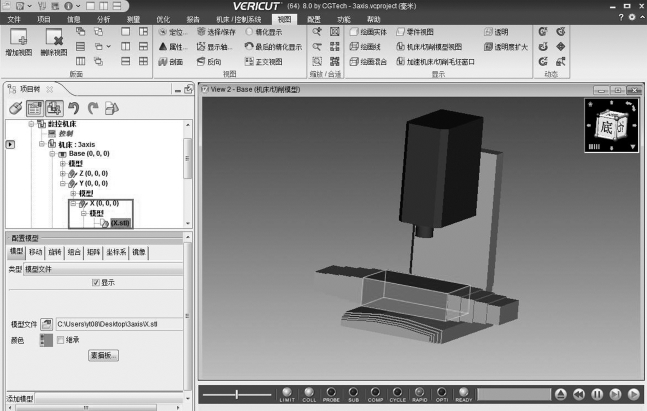Collapse the Base (0, 0, 0) tree node
This screenshot has height=411, width=647.
click(53, 155)
